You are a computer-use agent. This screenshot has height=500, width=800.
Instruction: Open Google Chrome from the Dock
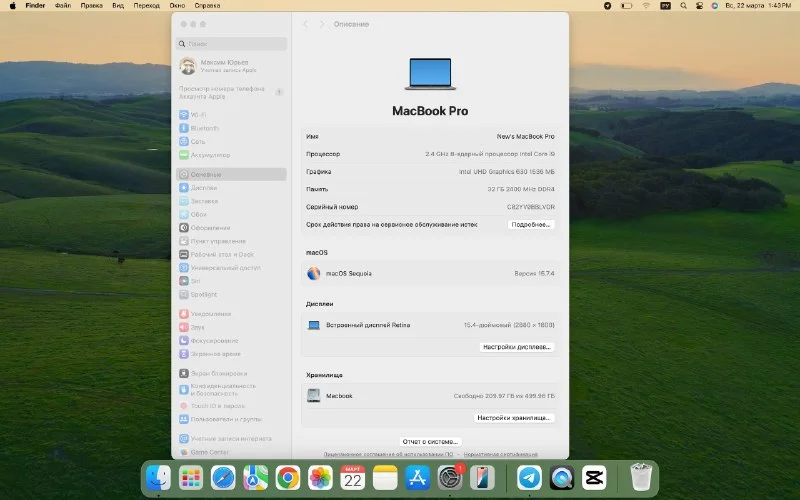(288, 478)
